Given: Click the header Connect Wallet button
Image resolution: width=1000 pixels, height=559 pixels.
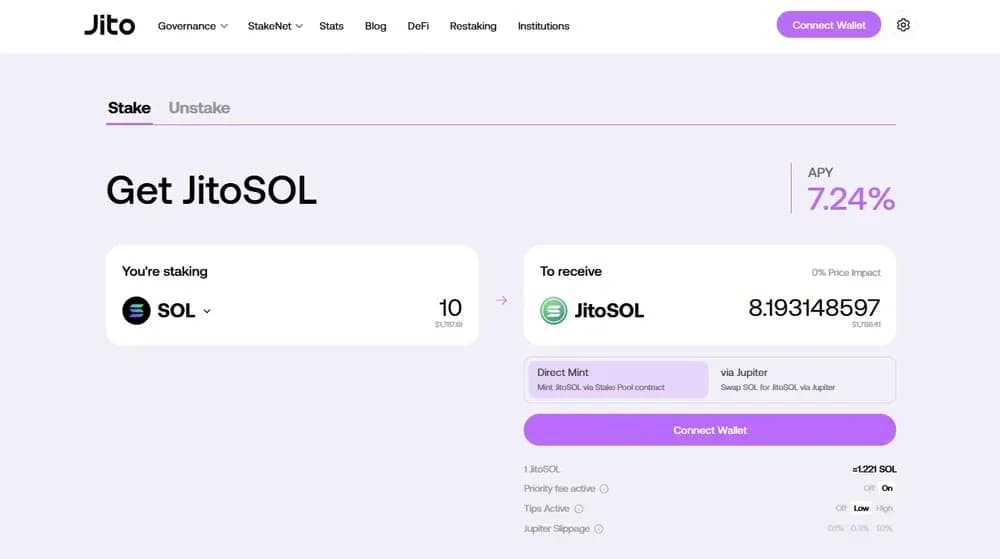Looking at the screenshot, I should [x=828, y=25].
